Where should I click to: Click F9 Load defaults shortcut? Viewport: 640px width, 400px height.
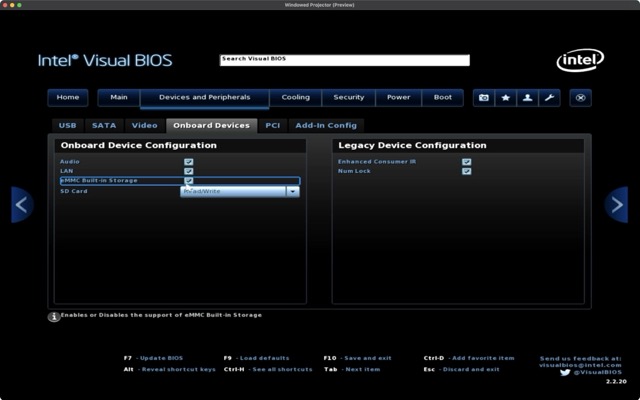256,358
